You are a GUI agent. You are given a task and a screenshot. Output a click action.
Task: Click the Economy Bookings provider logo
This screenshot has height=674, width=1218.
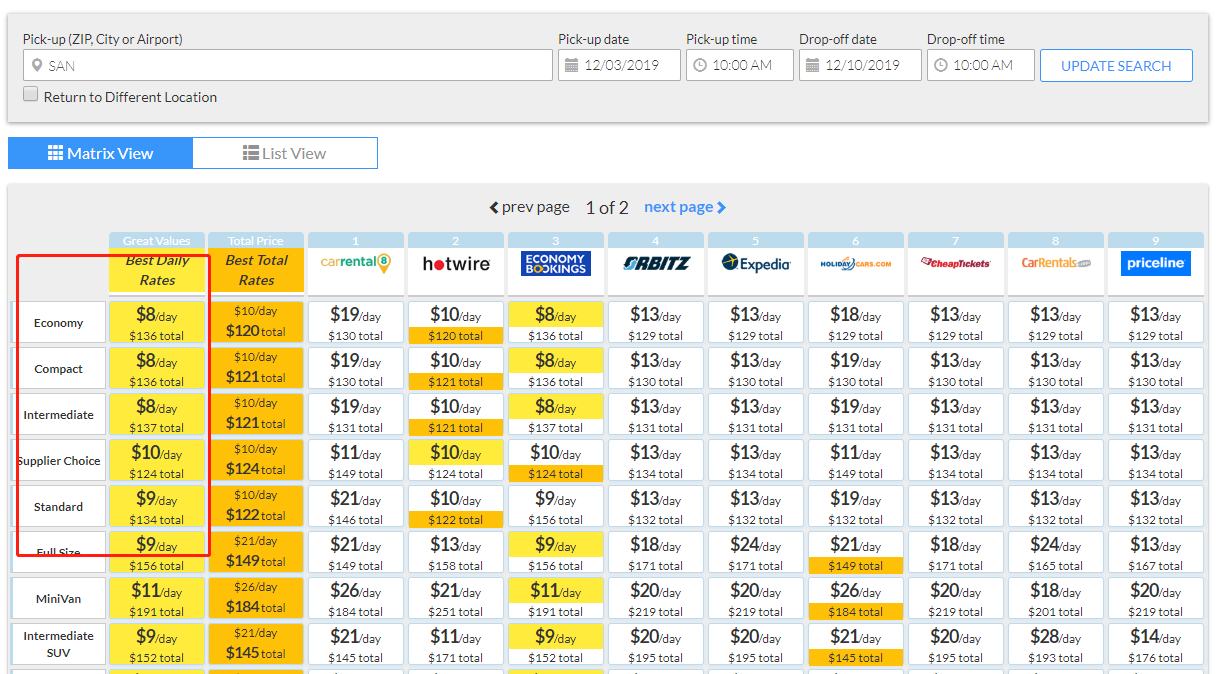556,263
